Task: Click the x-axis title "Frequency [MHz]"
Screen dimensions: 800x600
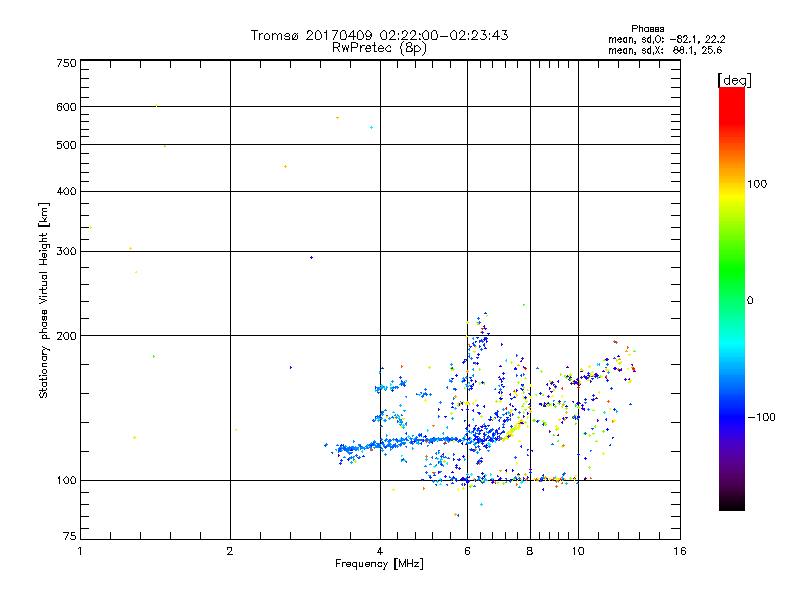Action: tap(379, 564)
